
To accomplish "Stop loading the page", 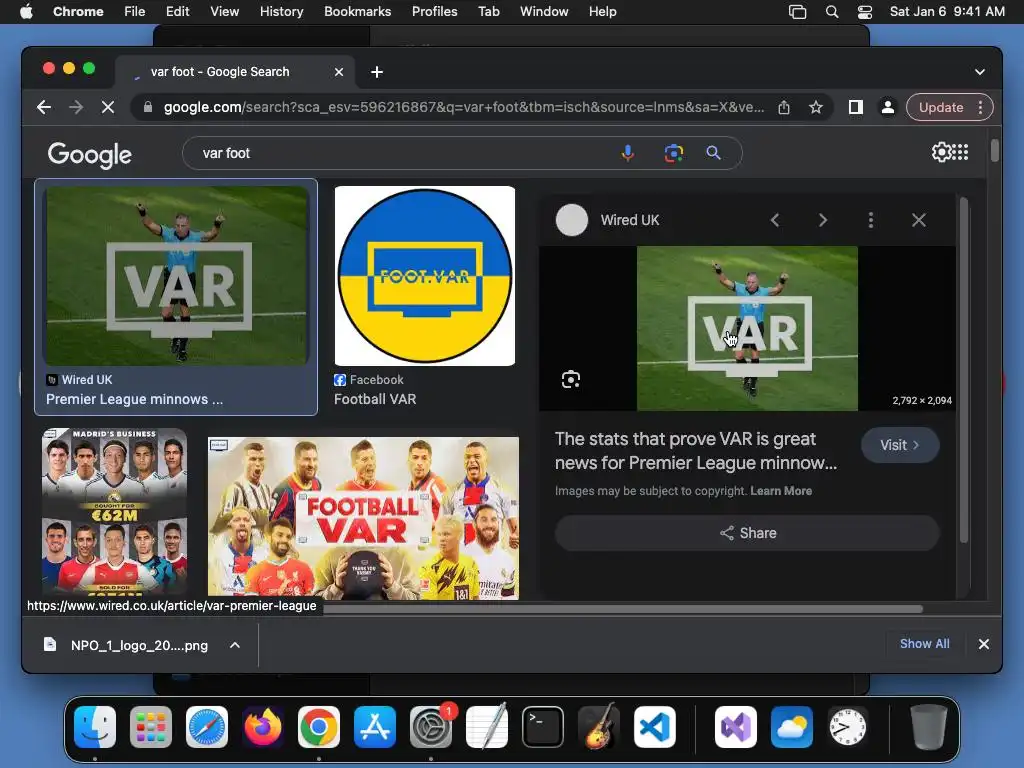I will click(x=108, y=107).
